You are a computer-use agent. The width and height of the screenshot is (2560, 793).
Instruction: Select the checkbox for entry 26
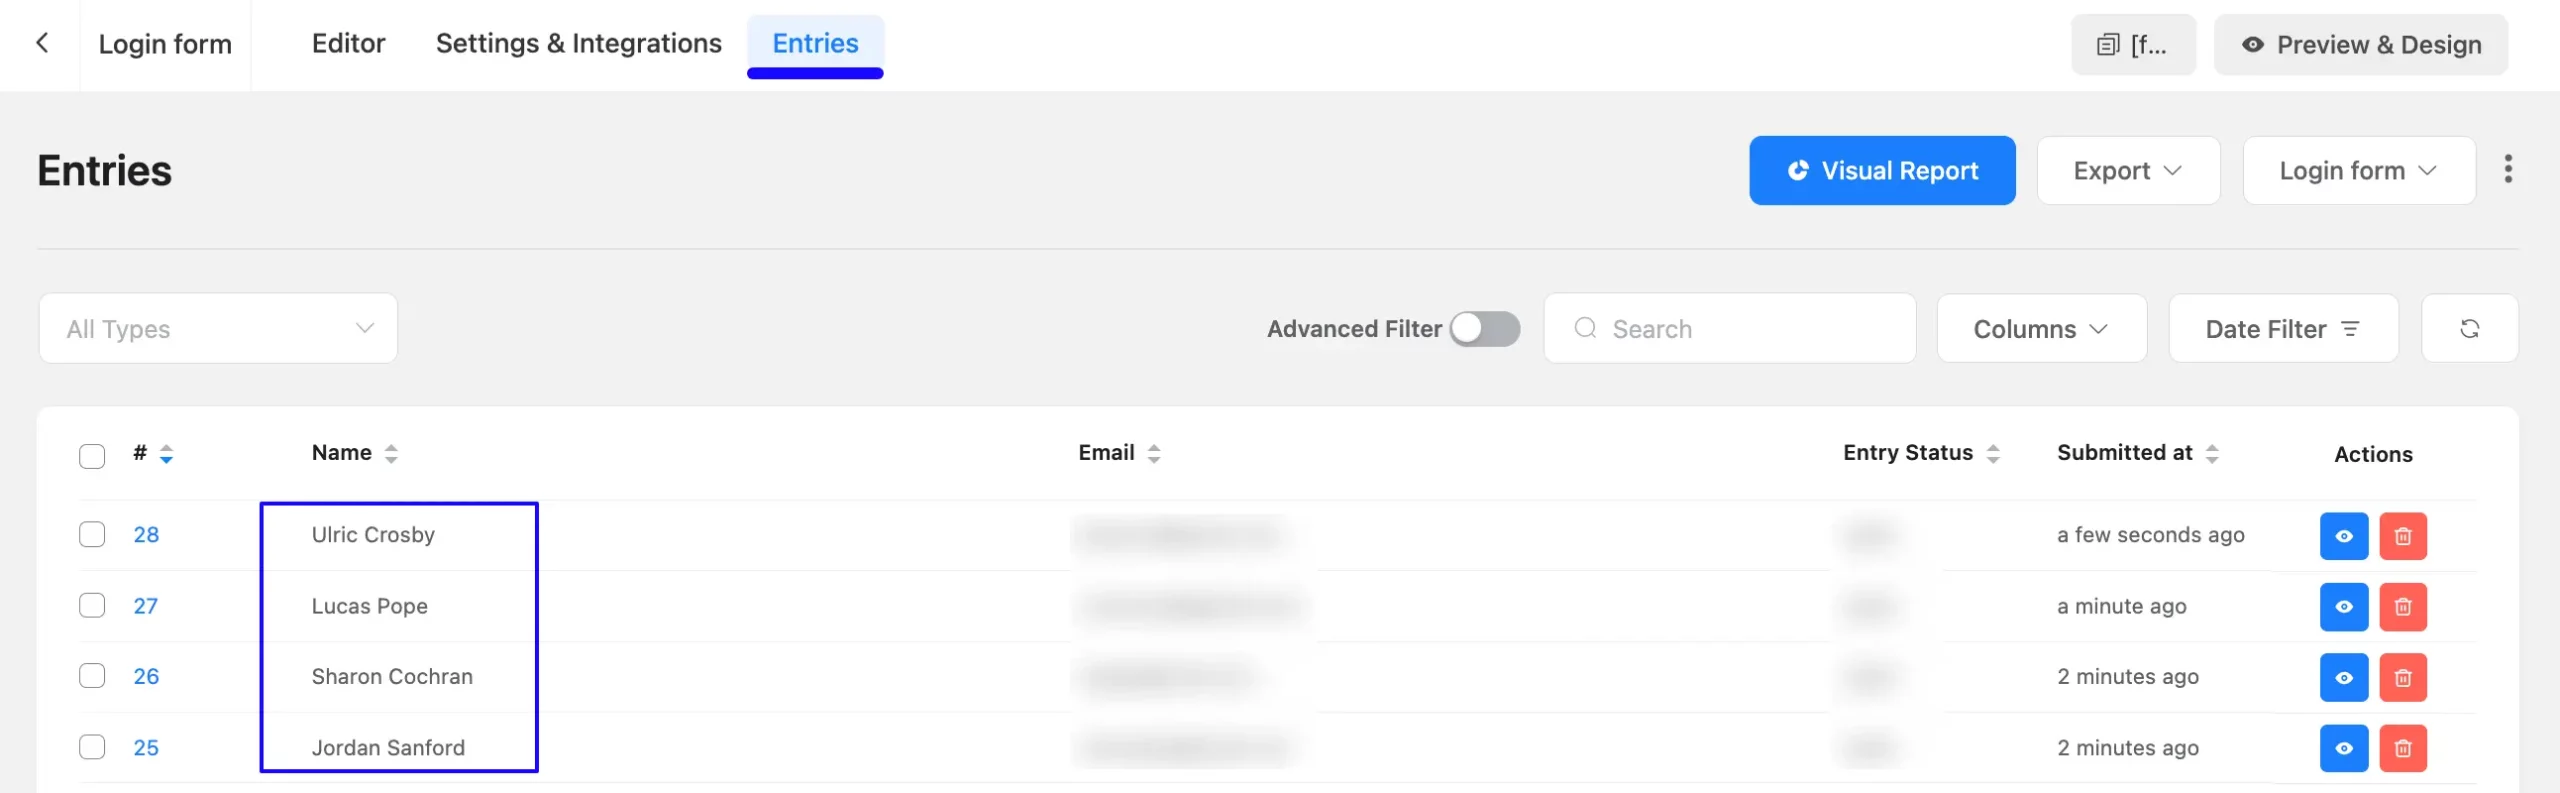pos(92,676)
